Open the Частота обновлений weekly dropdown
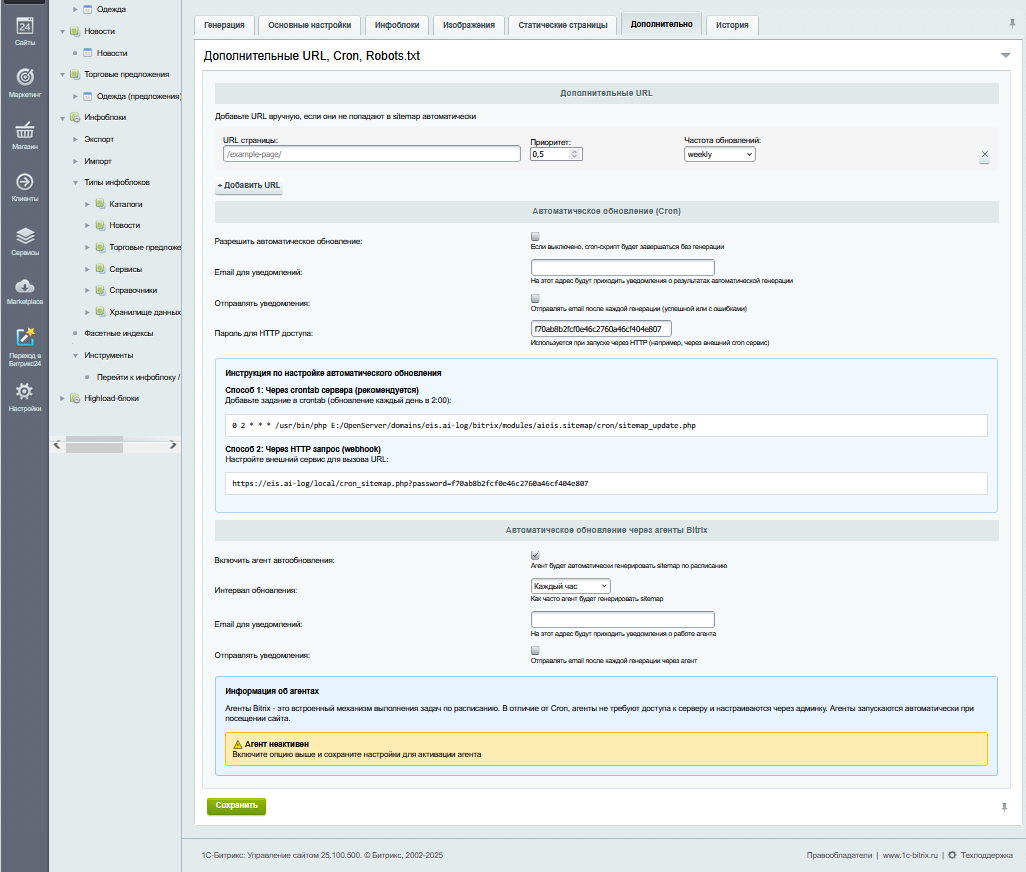This screenshot has width=1026, height=872. coord(719,154)
